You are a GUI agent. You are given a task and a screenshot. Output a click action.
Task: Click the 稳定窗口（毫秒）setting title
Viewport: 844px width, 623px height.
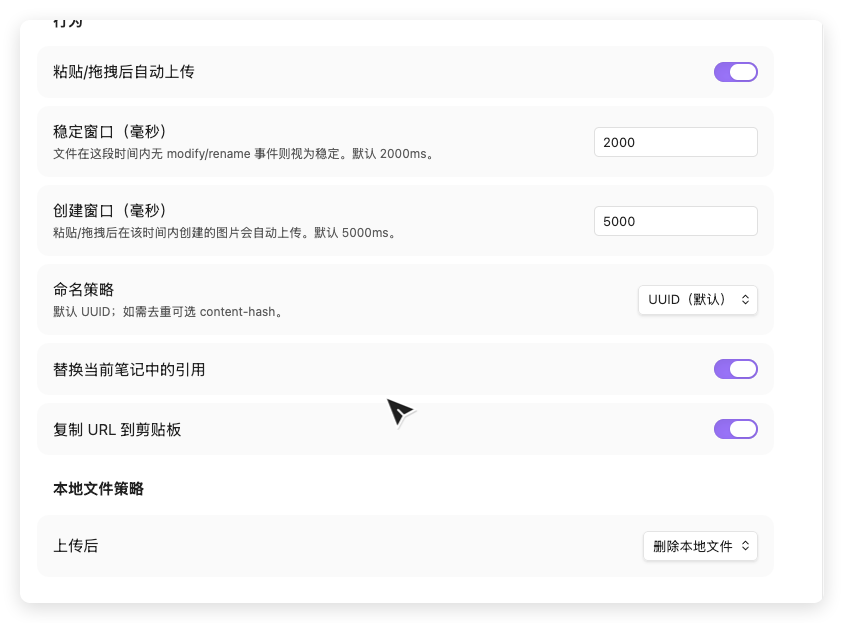pos(109,132)
